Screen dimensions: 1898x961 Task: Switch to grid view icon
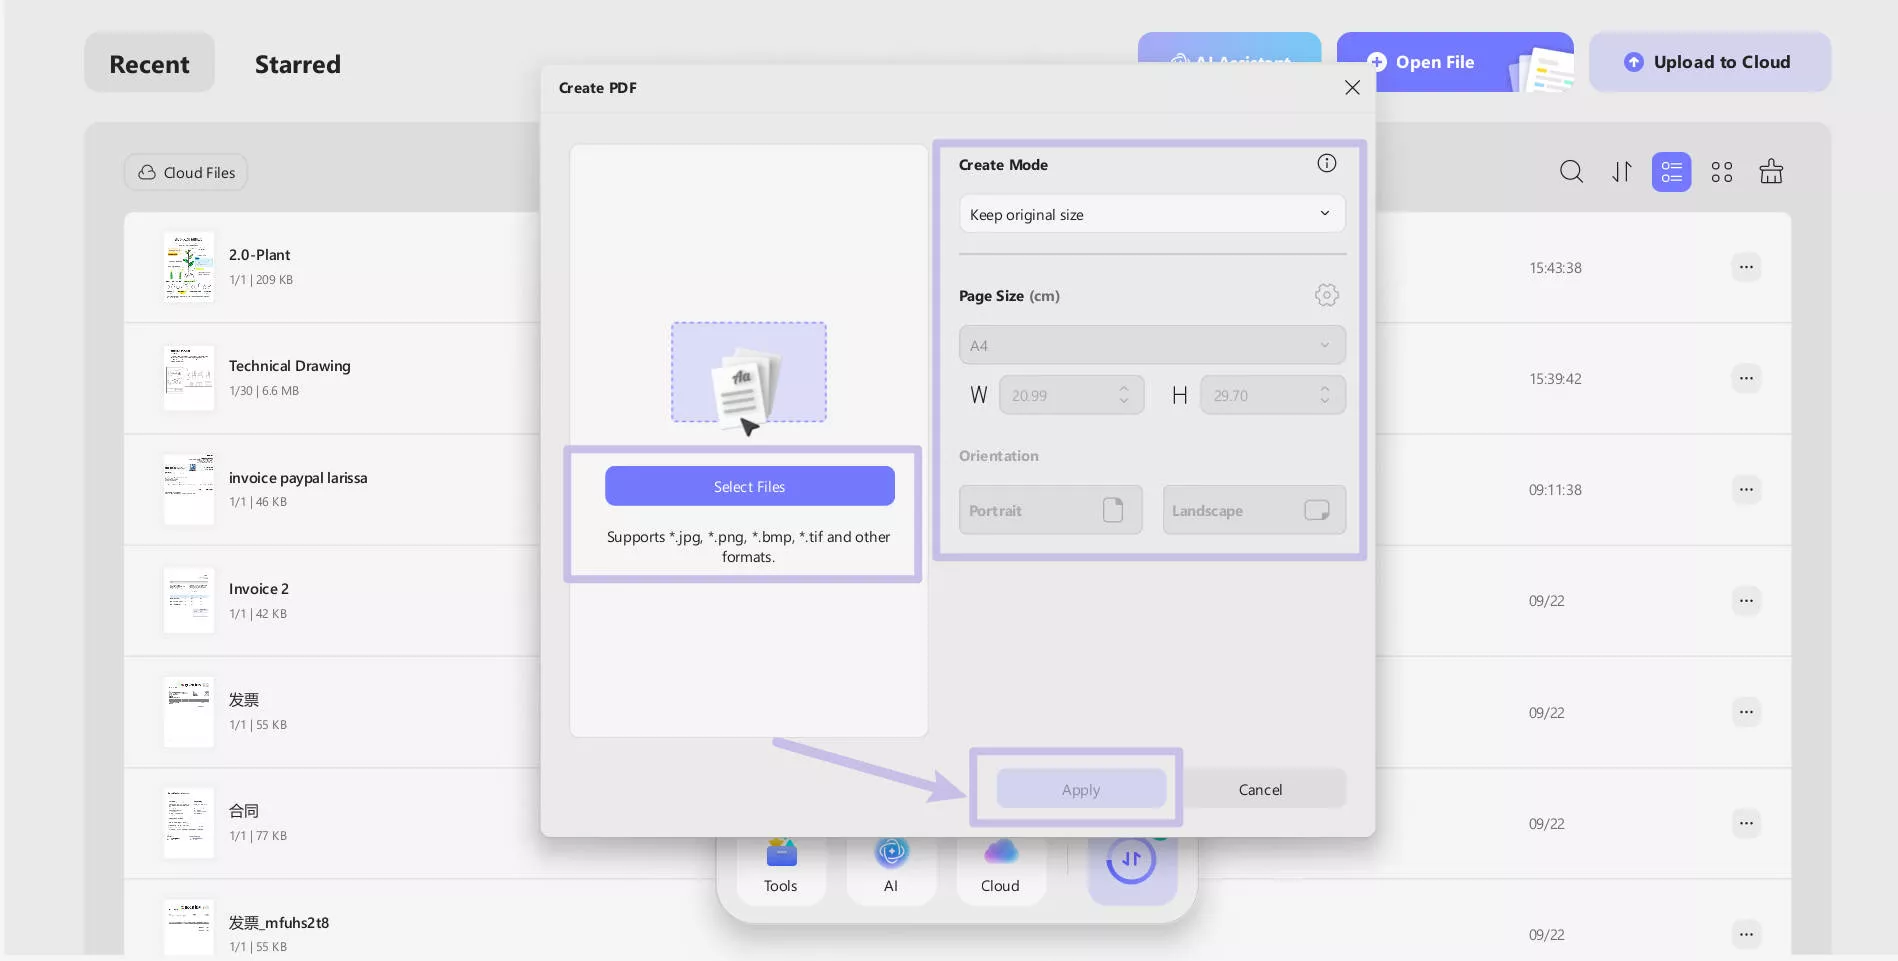coord(1722,171)
